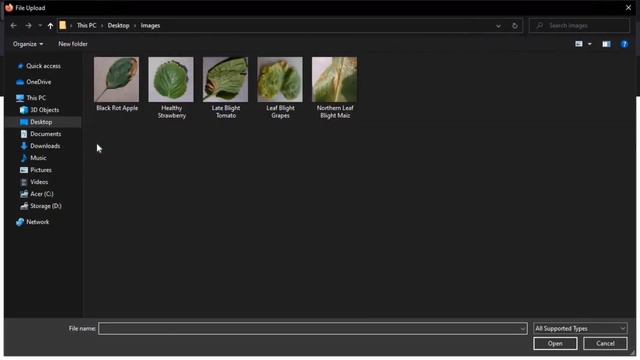Go up one folder level
Screen dimensions: 640x360
coord(50,25)
